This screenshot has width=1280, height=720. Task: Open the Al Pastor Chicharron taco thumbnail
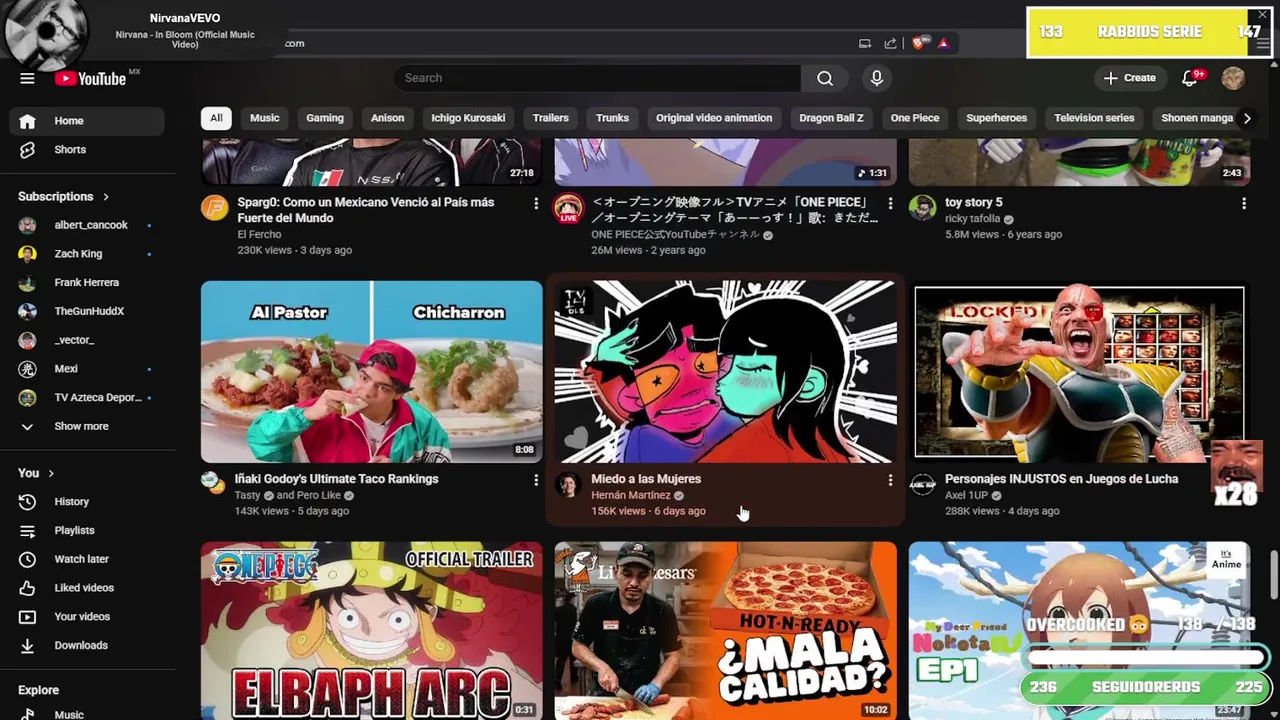372,372
